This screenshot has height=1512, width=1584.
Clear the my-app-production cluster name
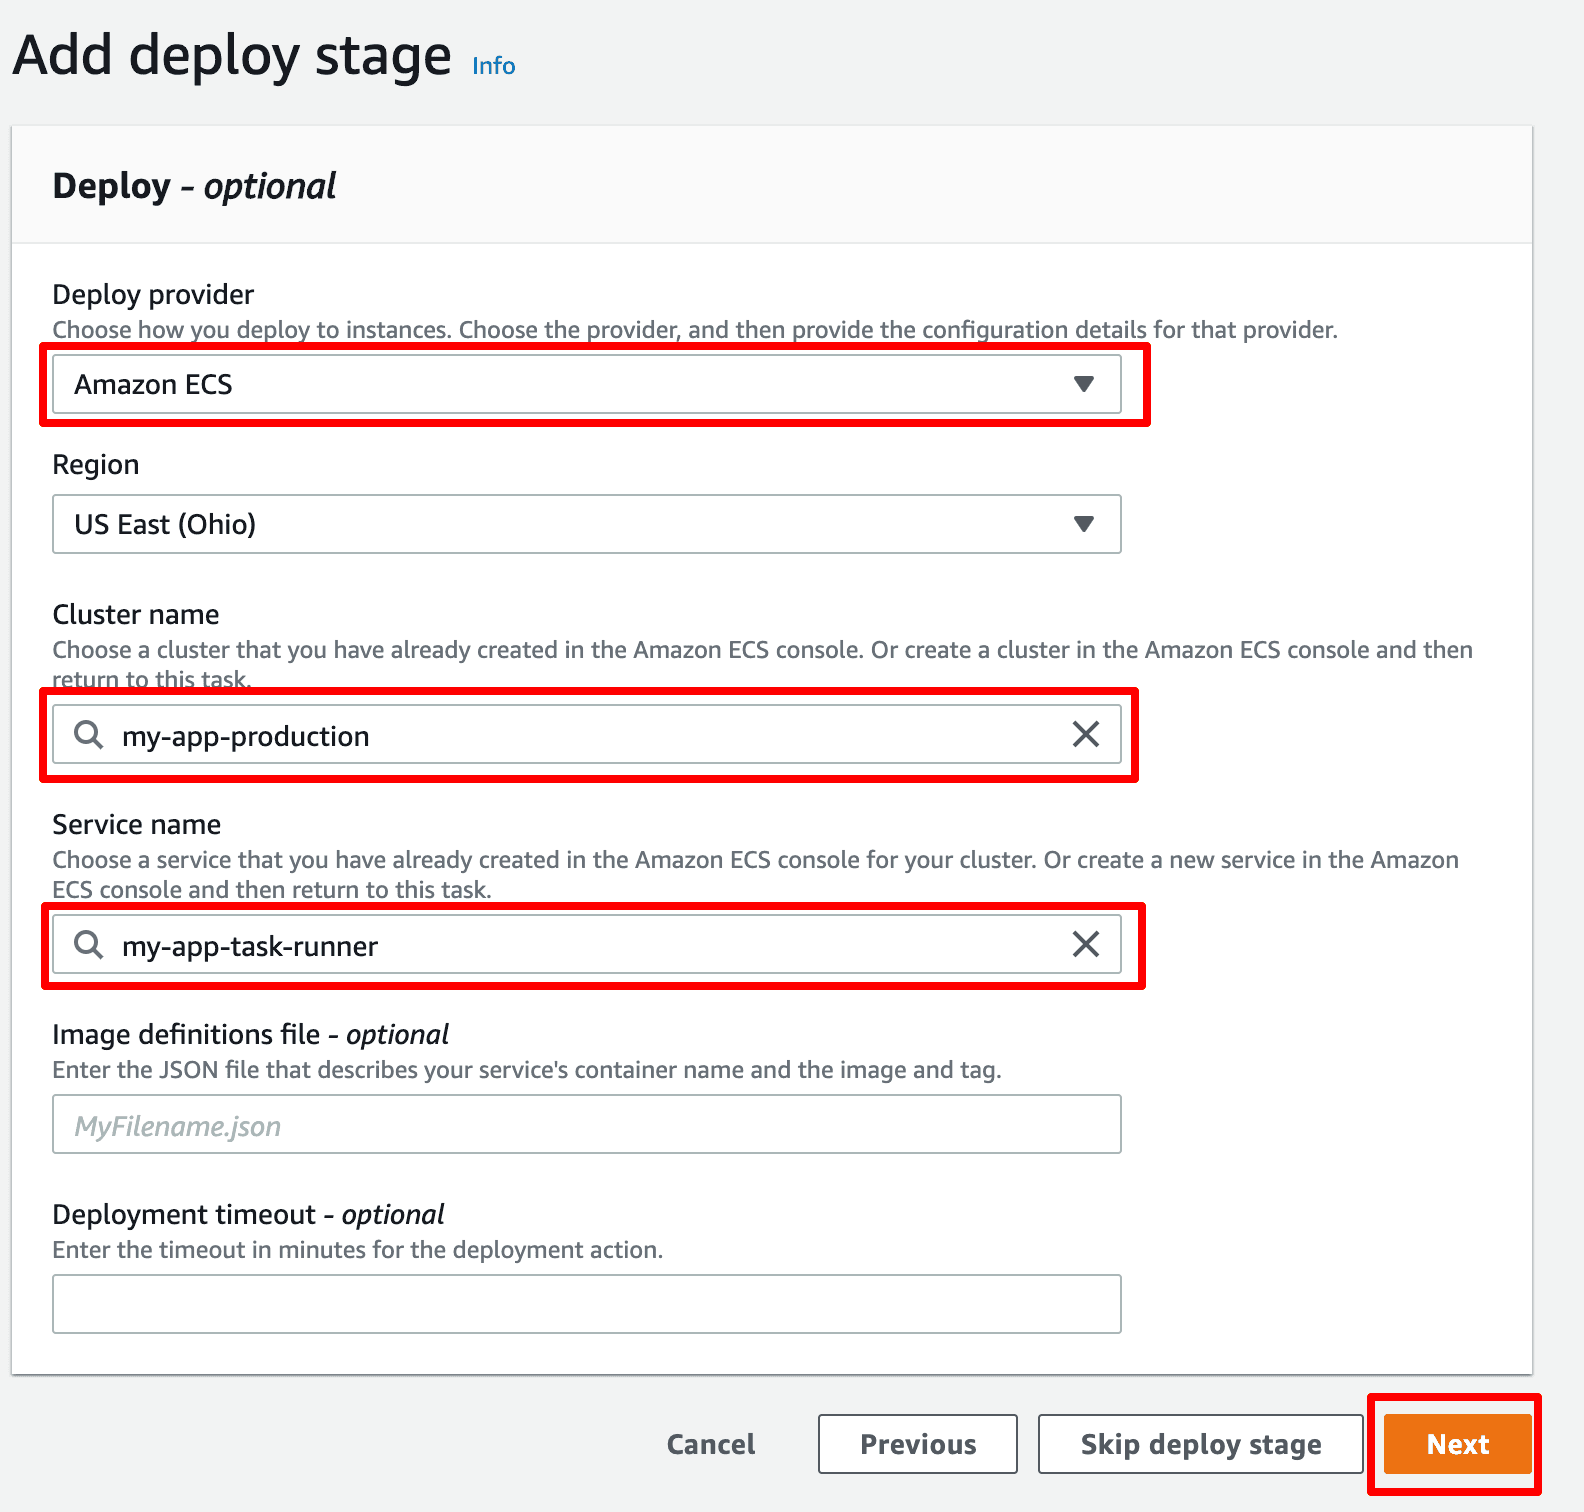point(1085,734)
